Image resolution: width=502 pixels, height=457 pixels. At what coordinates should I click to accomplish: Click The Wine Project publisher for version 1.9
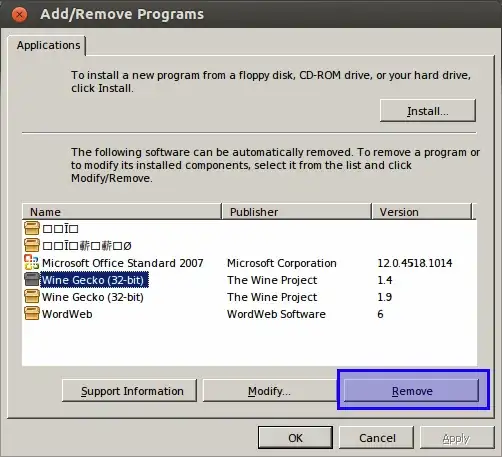tap(272, 297)
